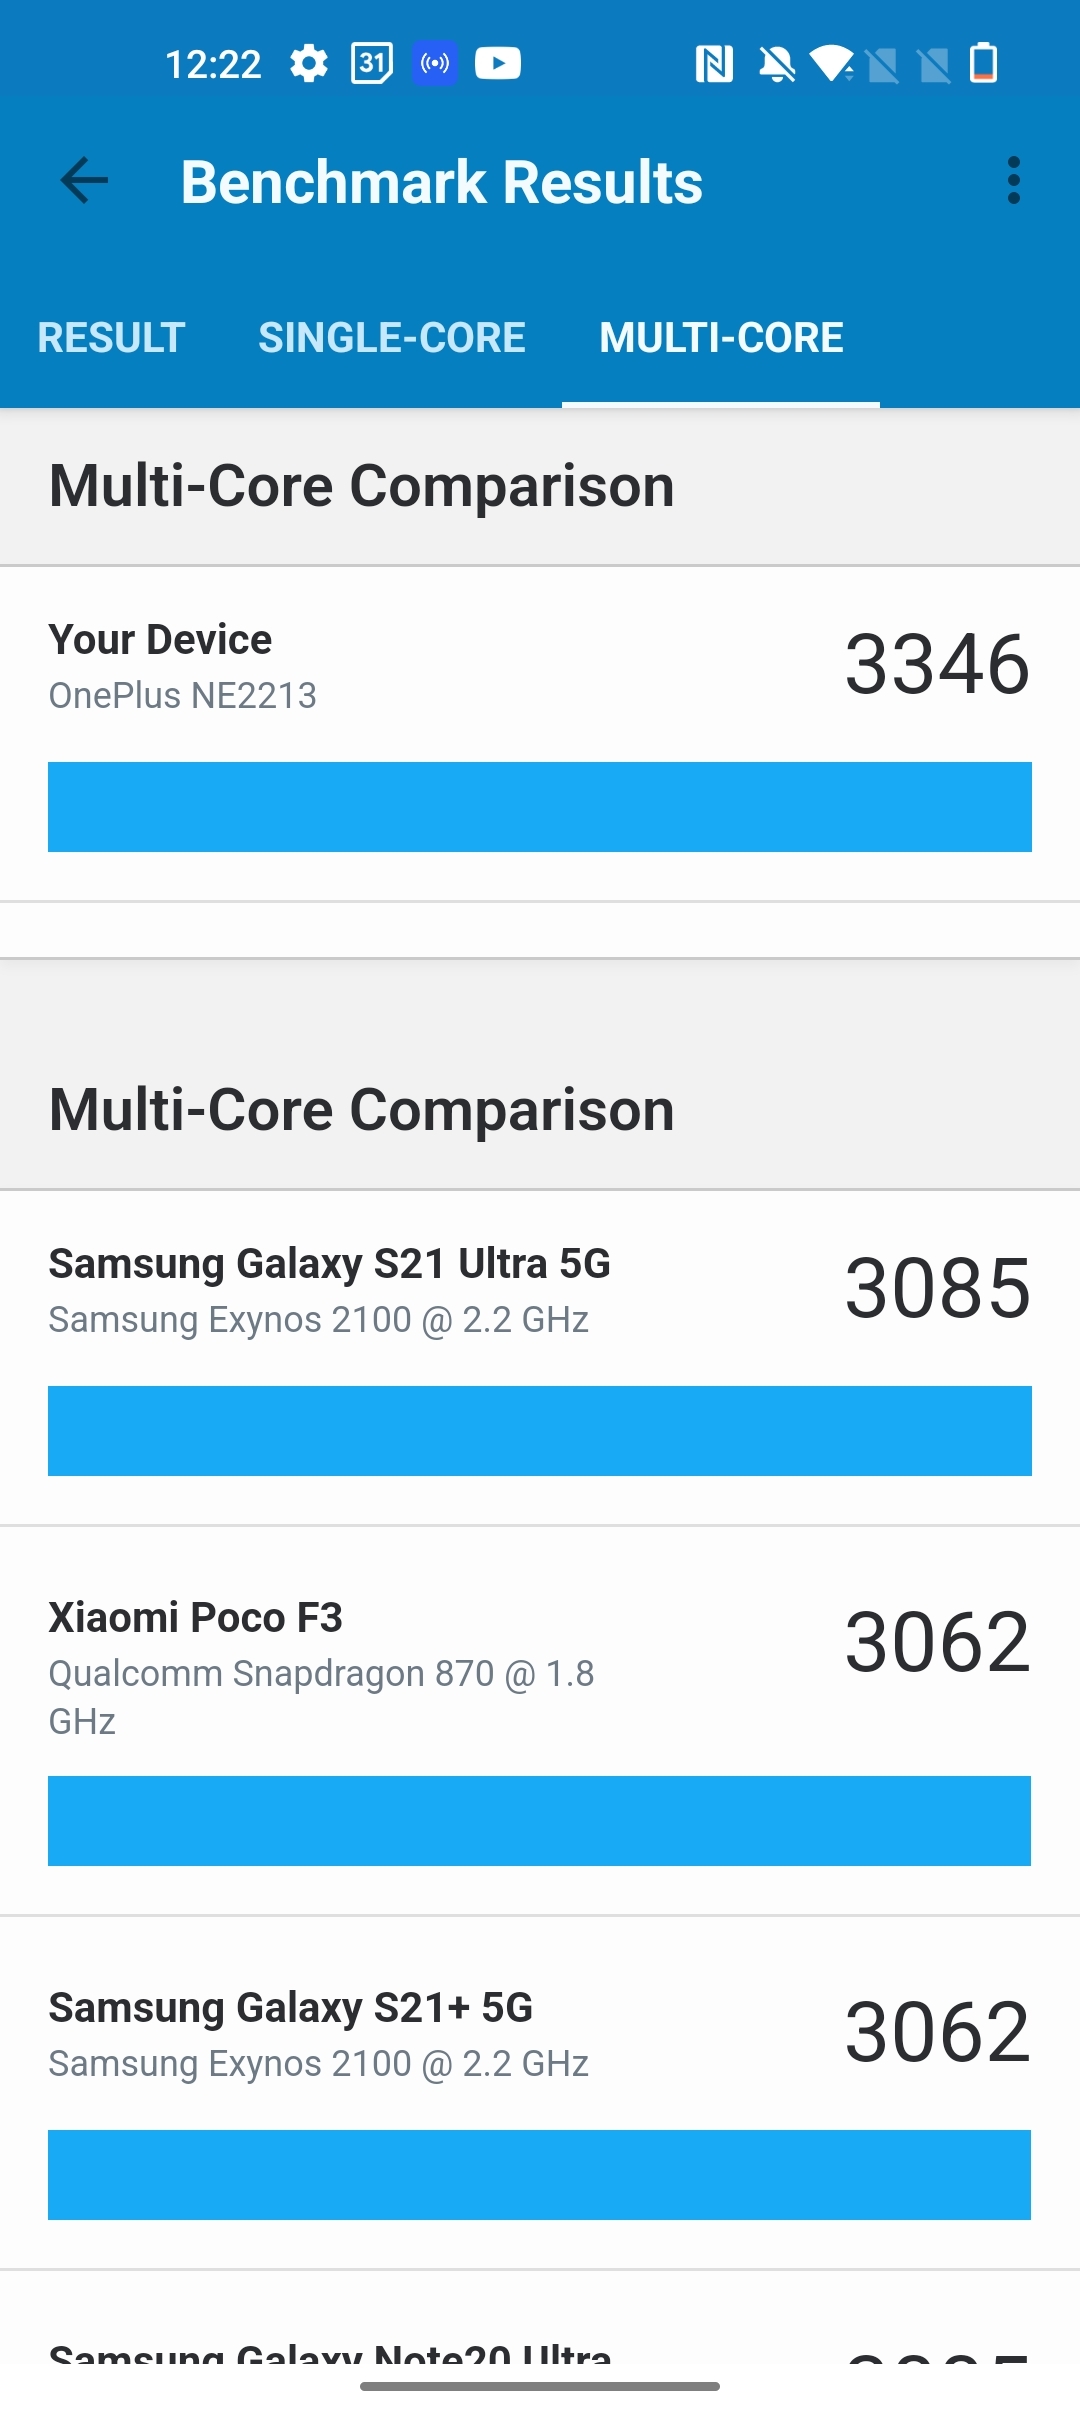Tap the OnePlus NE2213 device label
The height and width of the screenshot is (2412, 1080).
(183, 696)
